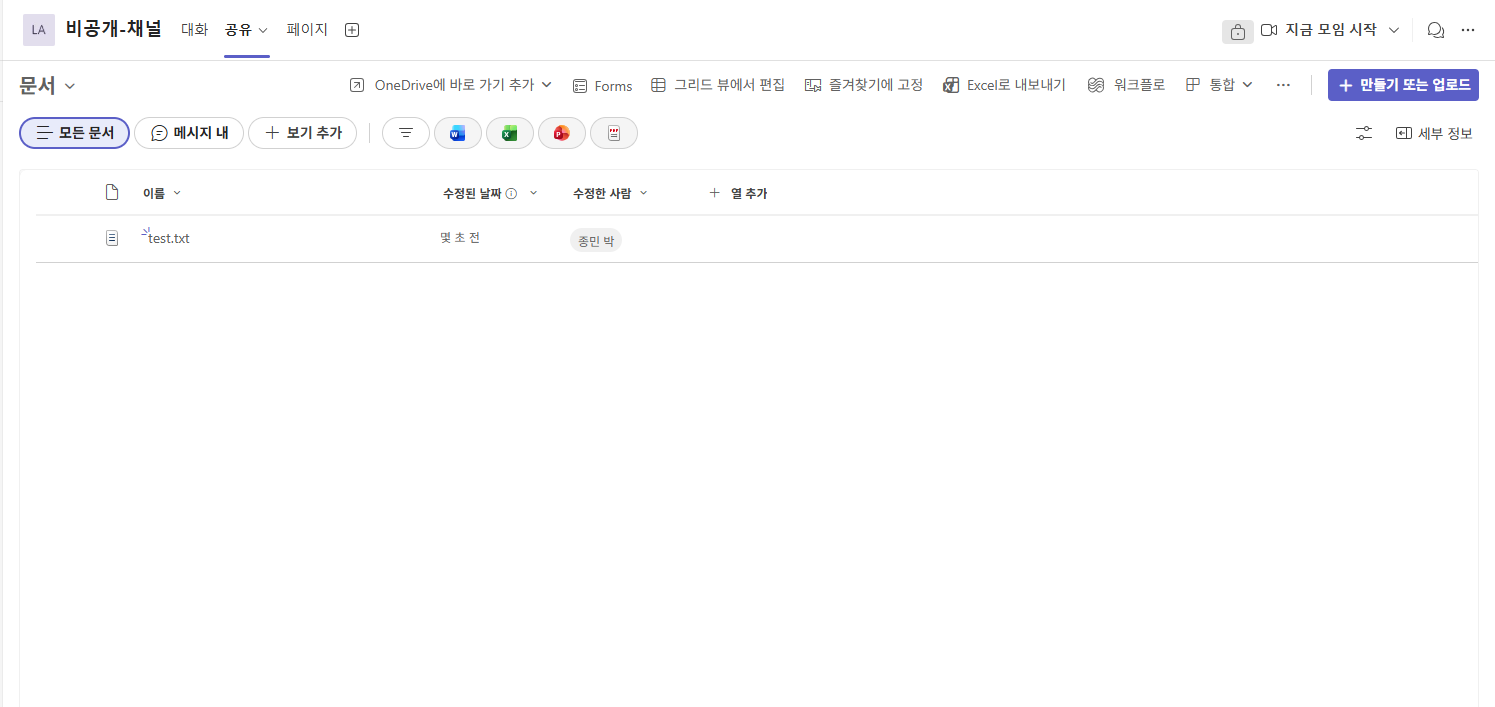Filter by Word documents icon
This screenshot has height=707, width=1495.
point(458,133)
